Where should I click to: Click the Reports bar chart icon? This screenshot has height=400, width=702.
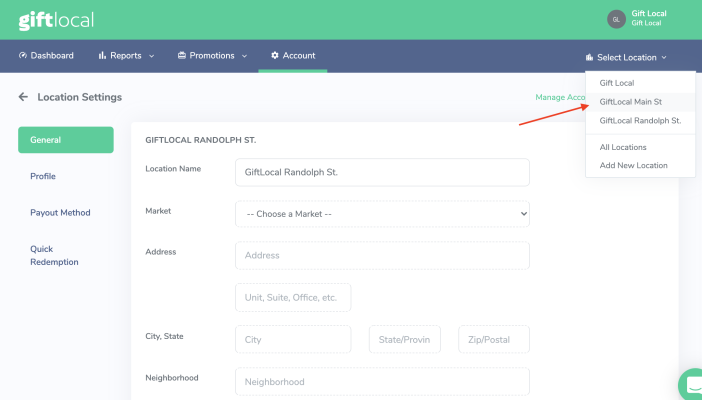(103, 56)
